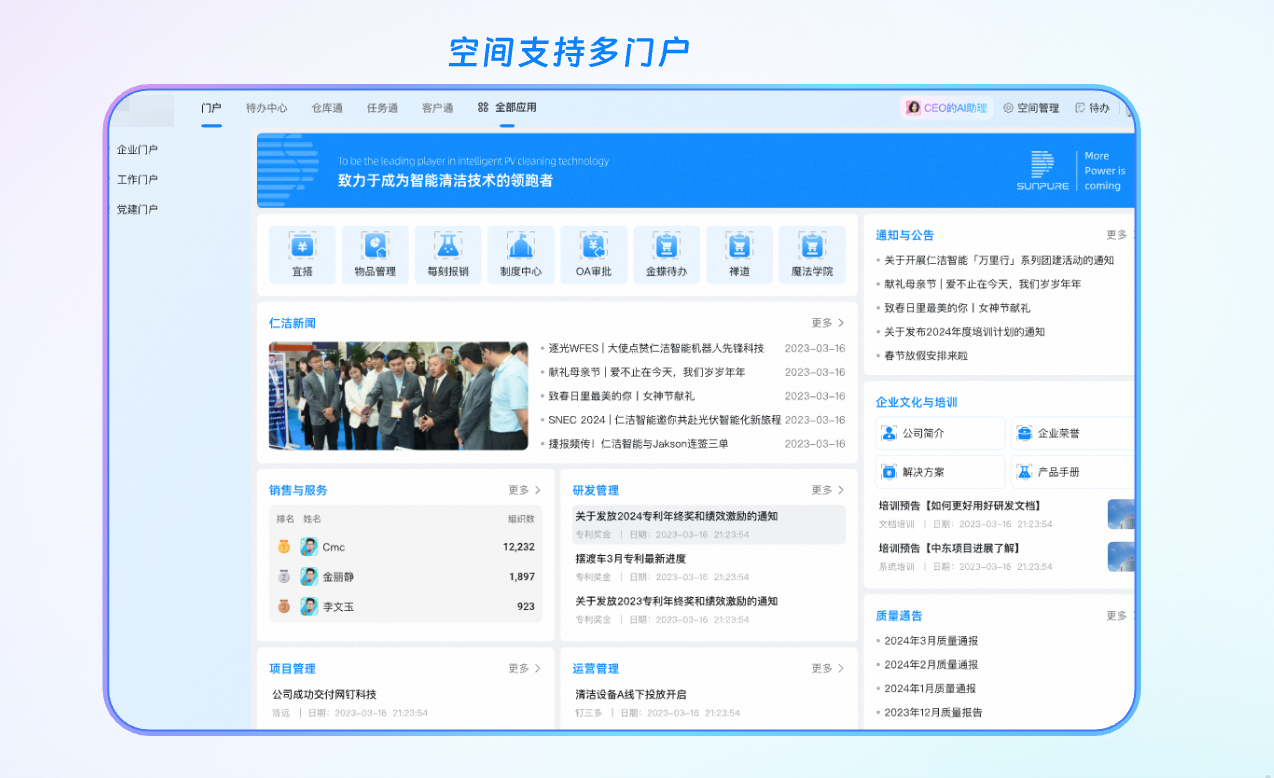Switch to the 门户 tab
The width and height of the screenshot is (1274, 778).
tap(211, 108)
